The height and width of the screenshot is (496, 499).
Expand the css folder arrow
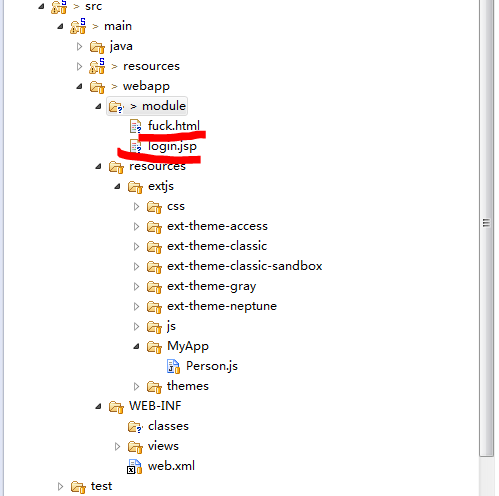click(136, 207)
